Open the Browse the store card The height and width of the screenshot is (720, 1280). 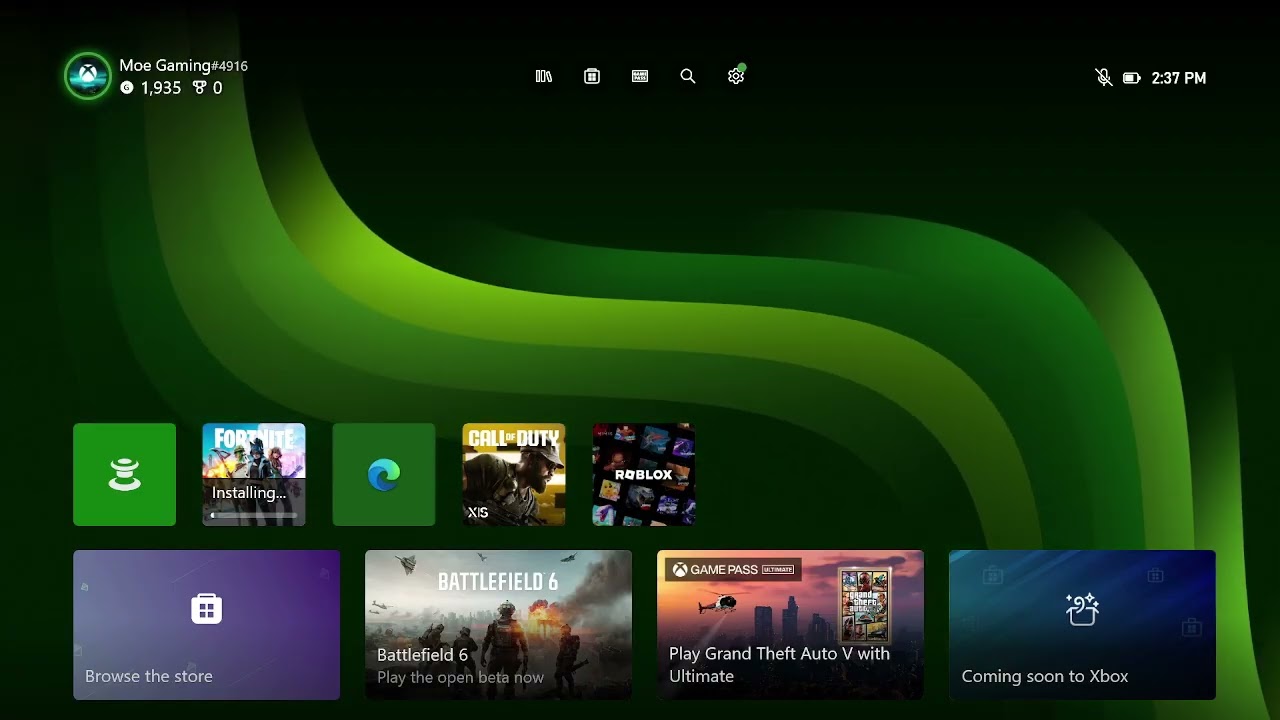click(x=207, y=625)
